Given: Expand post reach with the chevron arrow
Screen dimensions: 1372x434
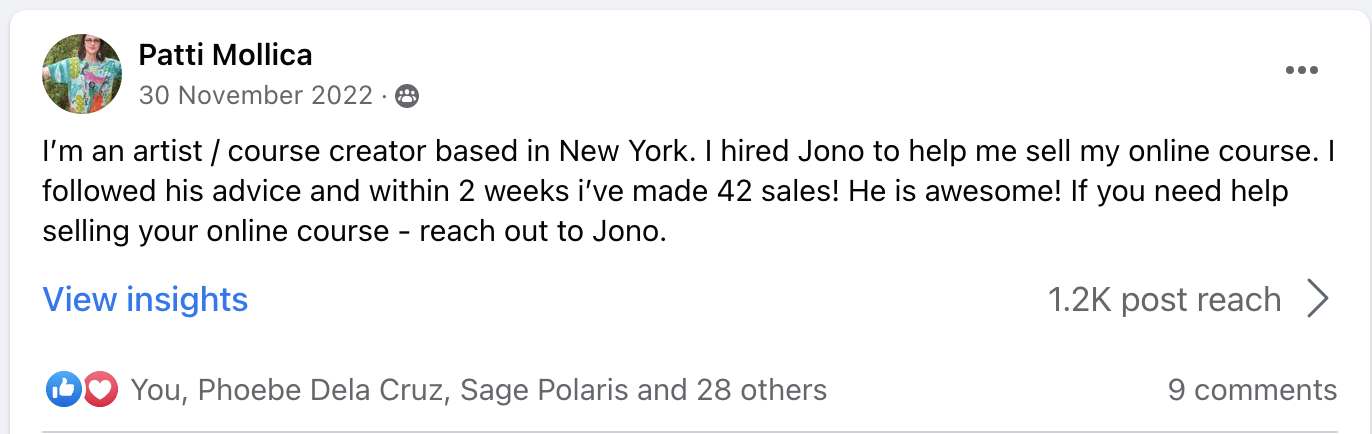Looking at the screenshot, I should coord(1318,299).
